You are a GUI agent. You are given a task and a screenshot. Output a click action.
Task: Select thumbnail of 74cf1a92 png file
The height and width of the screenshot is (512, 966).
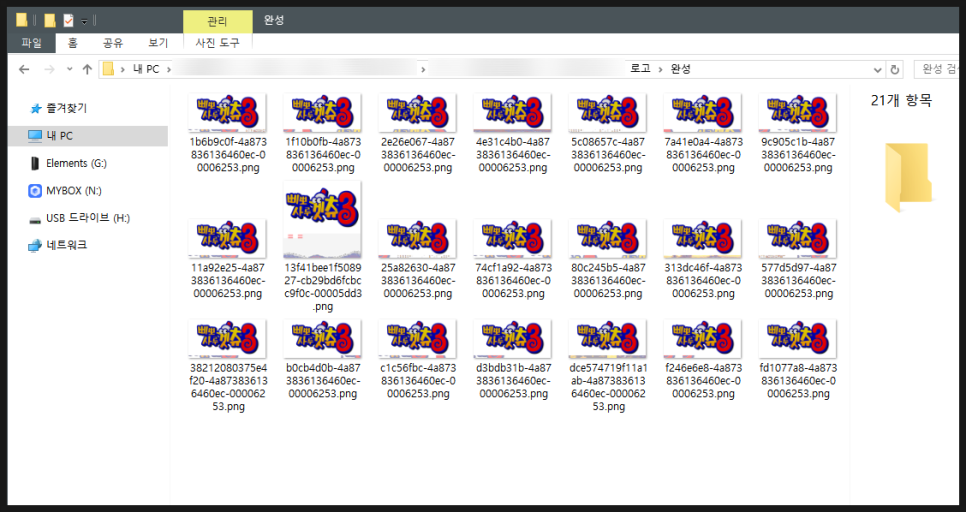pos(513,238)
